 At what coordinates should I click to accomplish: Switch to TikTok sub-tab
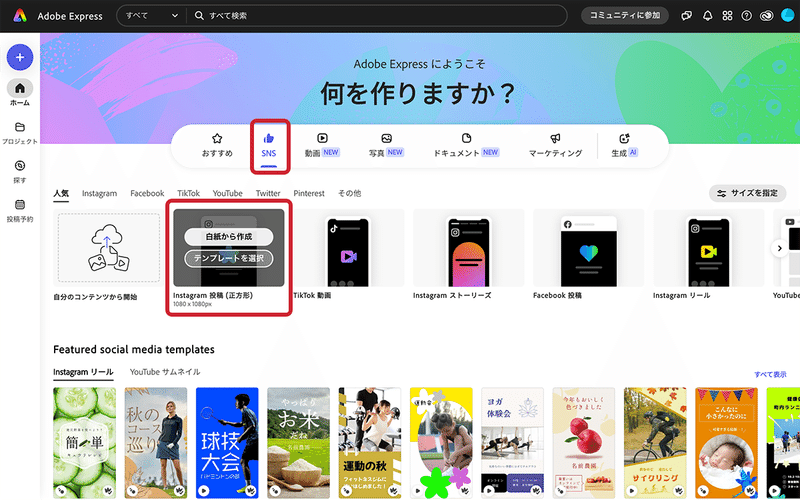pyautogui.click(x=188, y=193)
